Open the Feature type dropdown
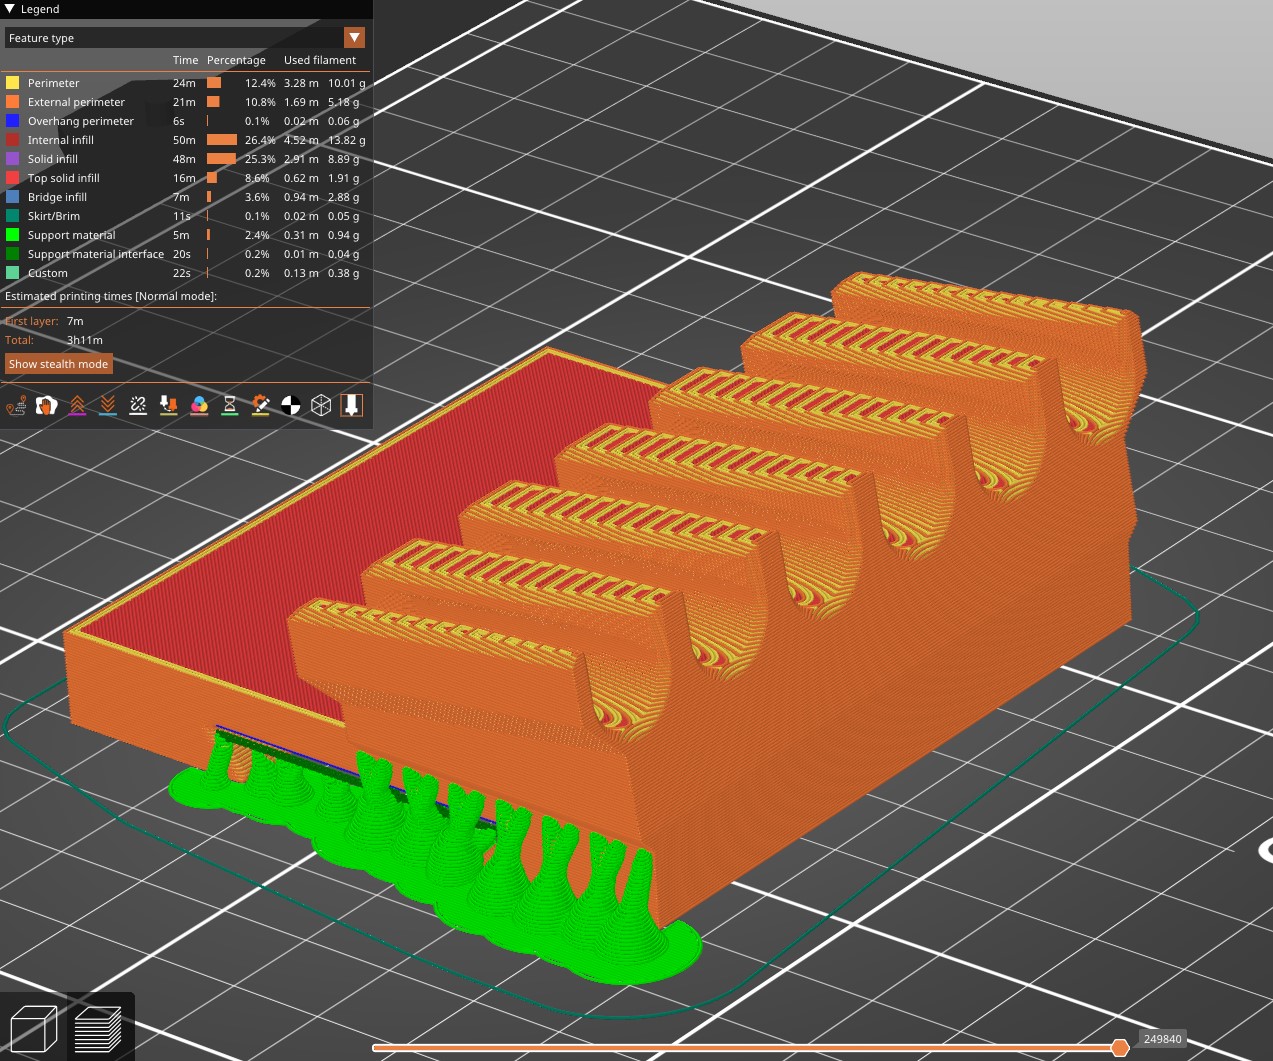This screenshot has width=1273, height=1061. click(x=354, y=37)
